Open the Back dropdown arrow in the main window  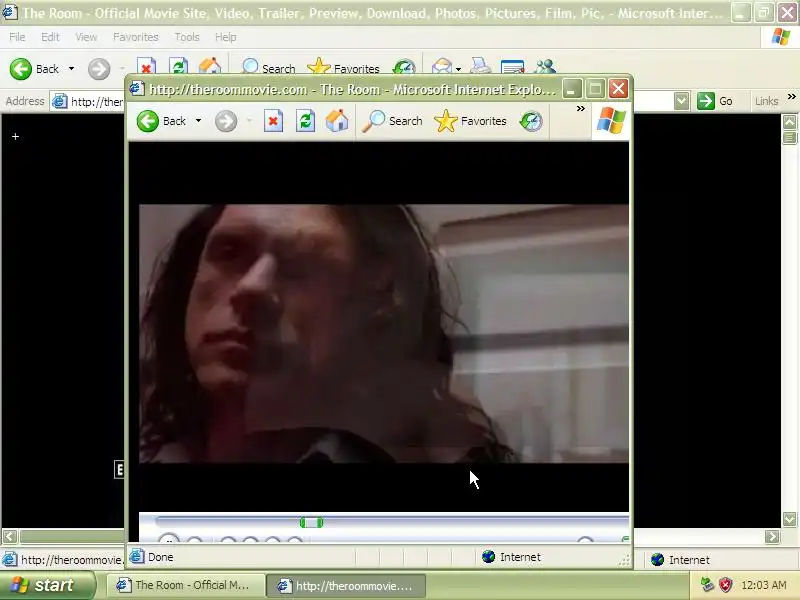pyautogui.click(x=71, y=69)
